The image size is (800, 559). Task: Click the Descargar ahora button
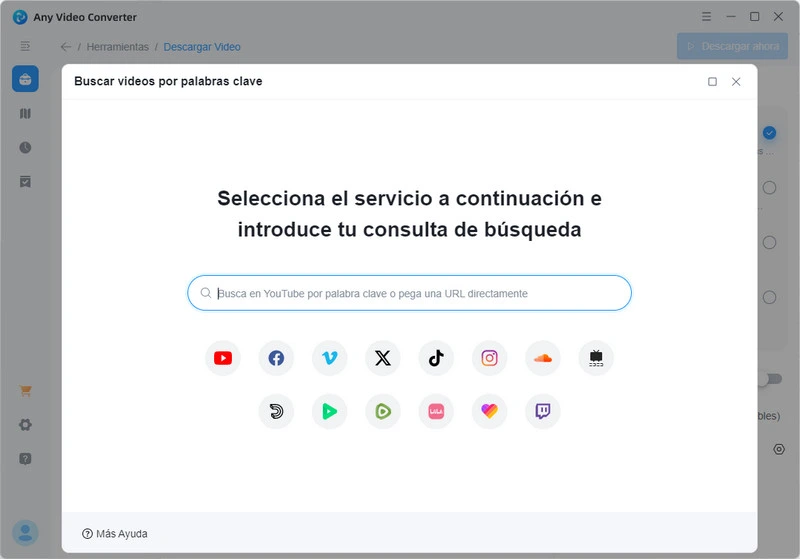pos(732,46)
